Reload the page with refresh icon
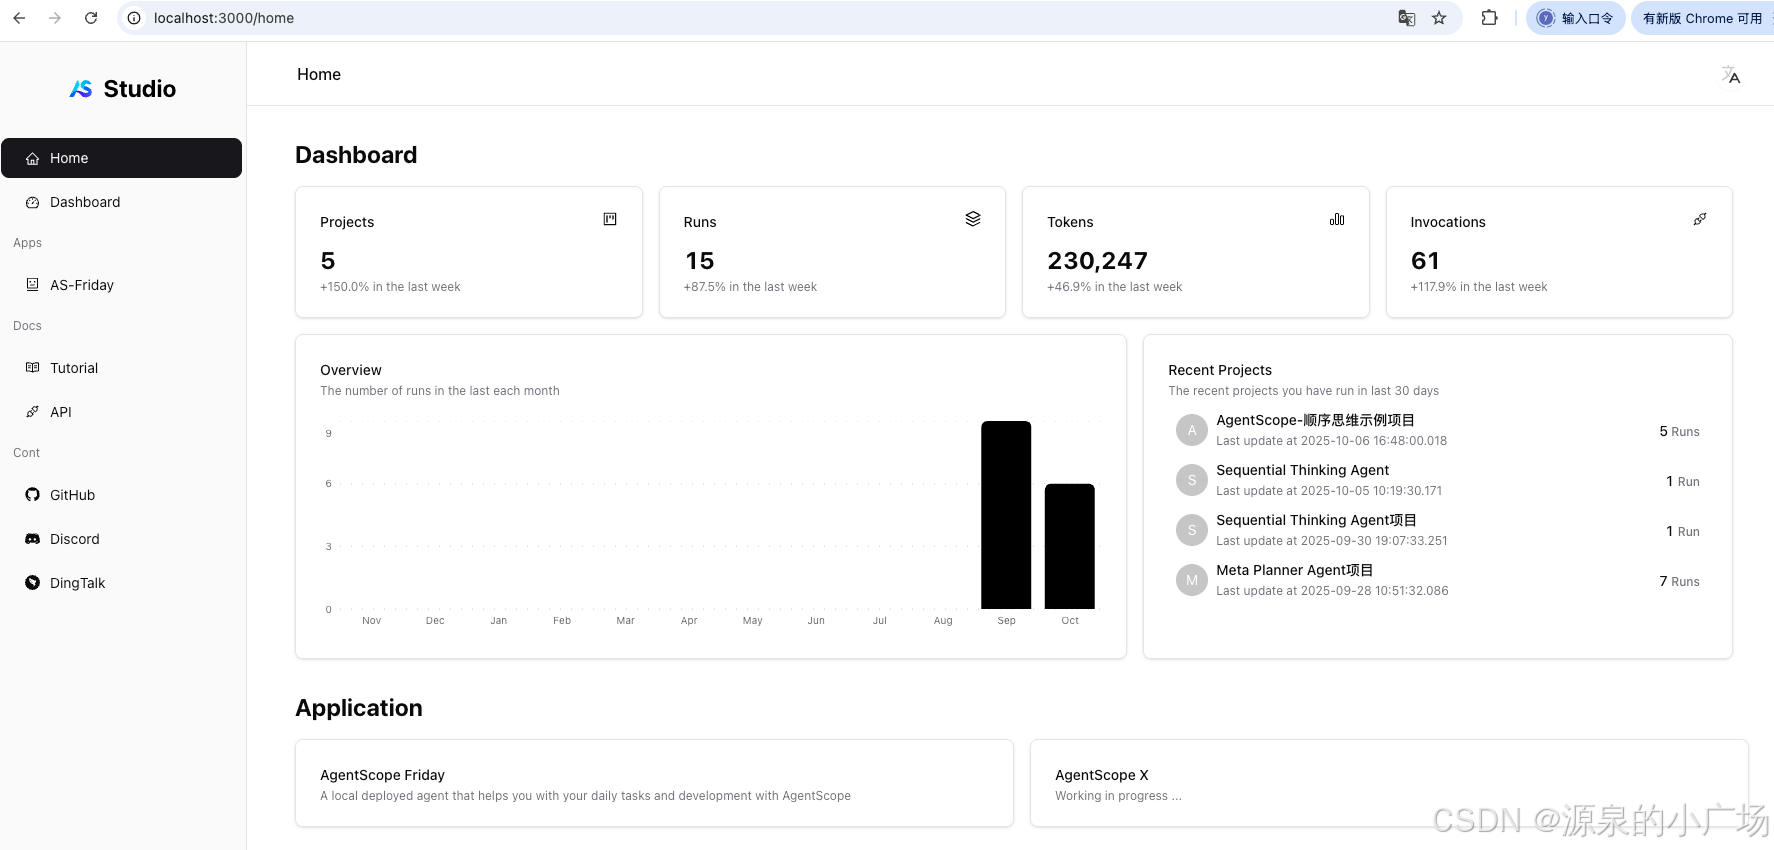The image size is (1774, 850). (x=91, y=18)
